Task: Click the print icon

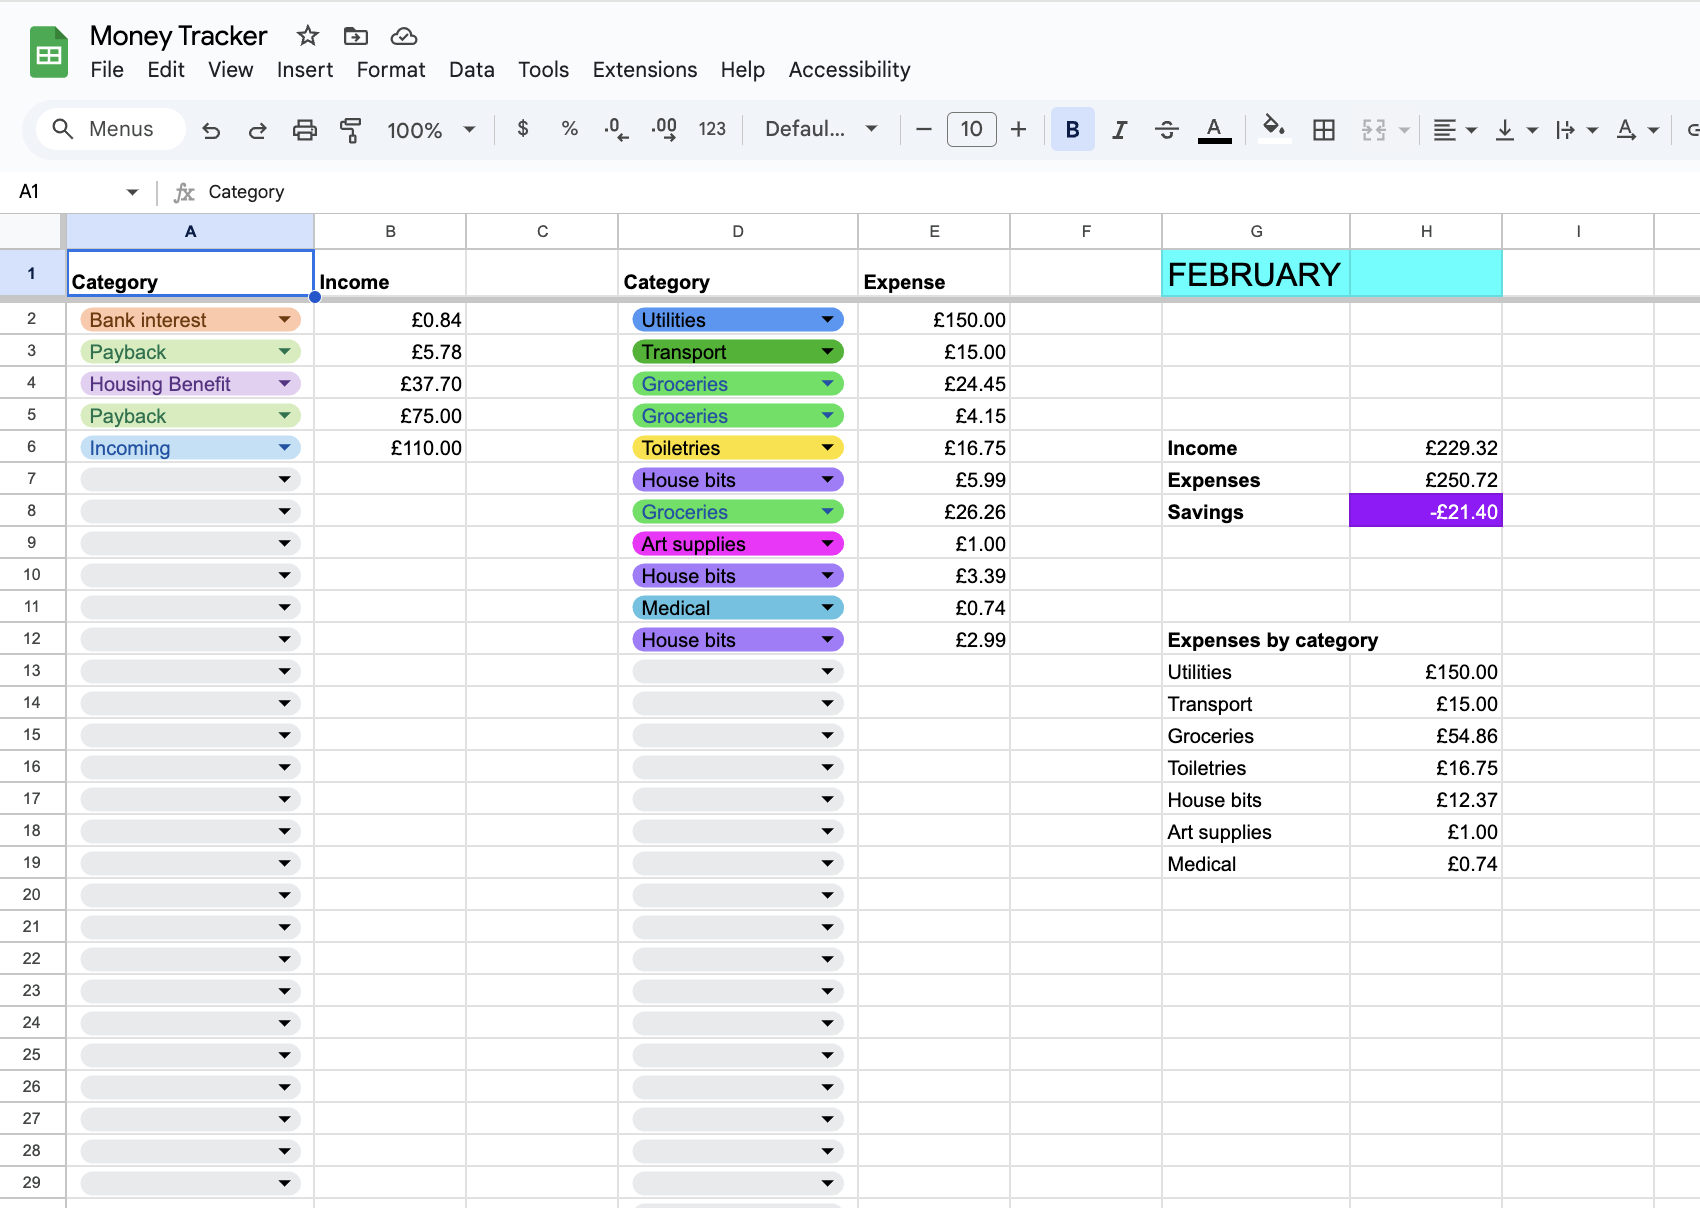Action: (304, 130)
